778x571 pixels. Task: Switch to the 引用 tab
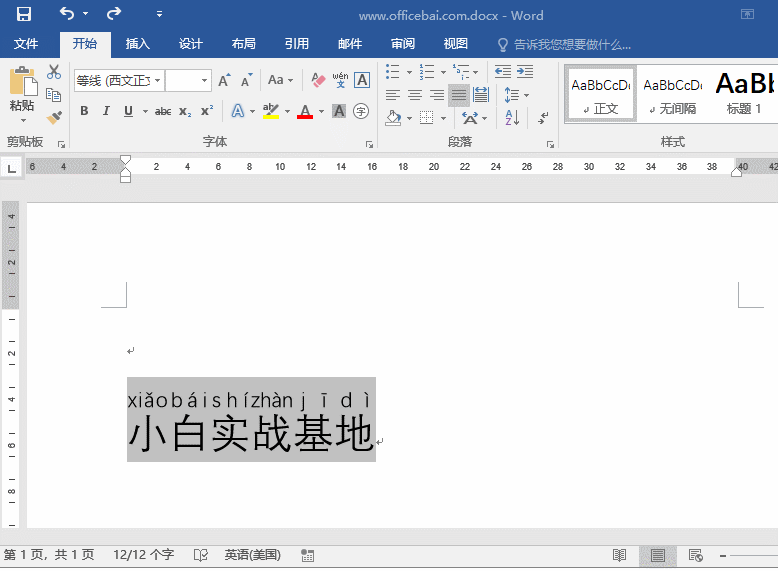297,44
